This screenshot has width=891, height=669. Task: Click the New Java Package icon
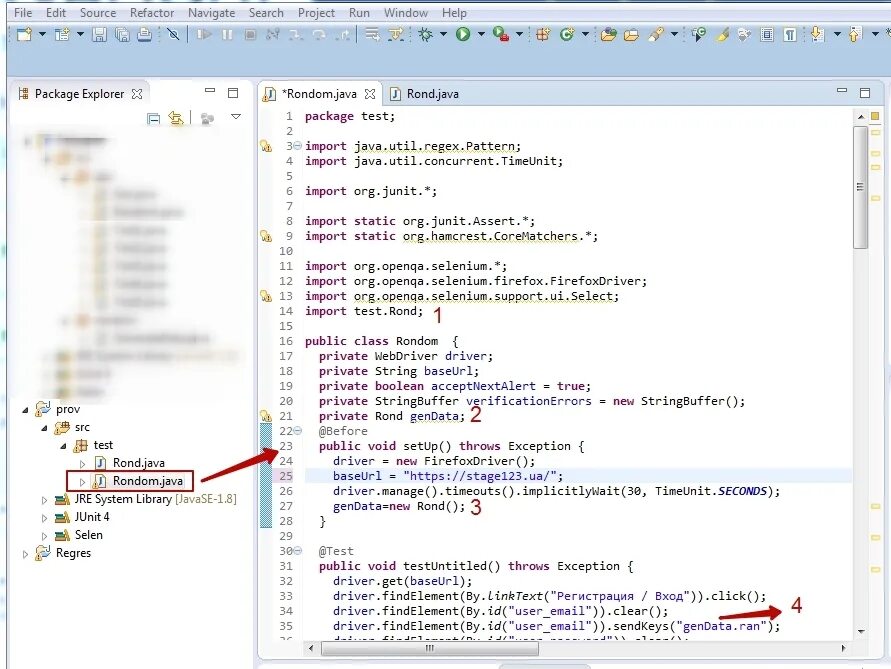(x=543, y=35)
